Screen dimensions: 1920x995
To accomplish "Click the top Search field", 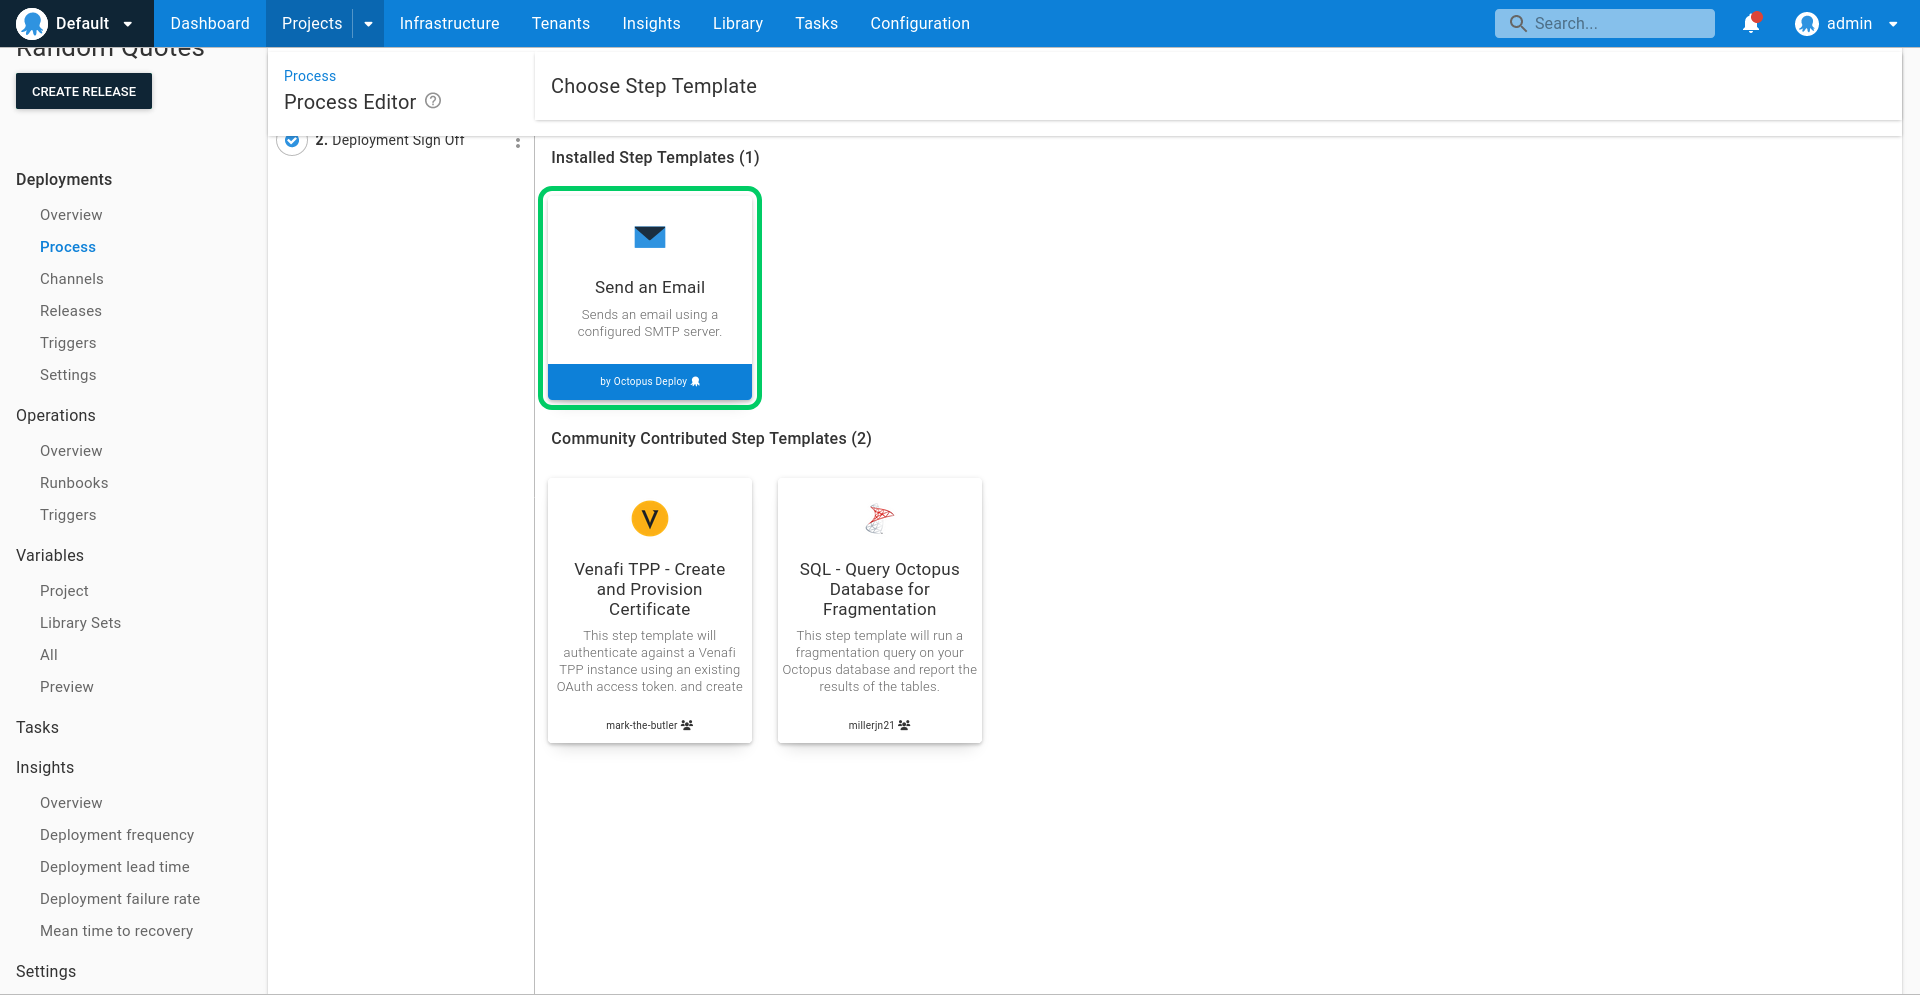I will coord(1604,23).
